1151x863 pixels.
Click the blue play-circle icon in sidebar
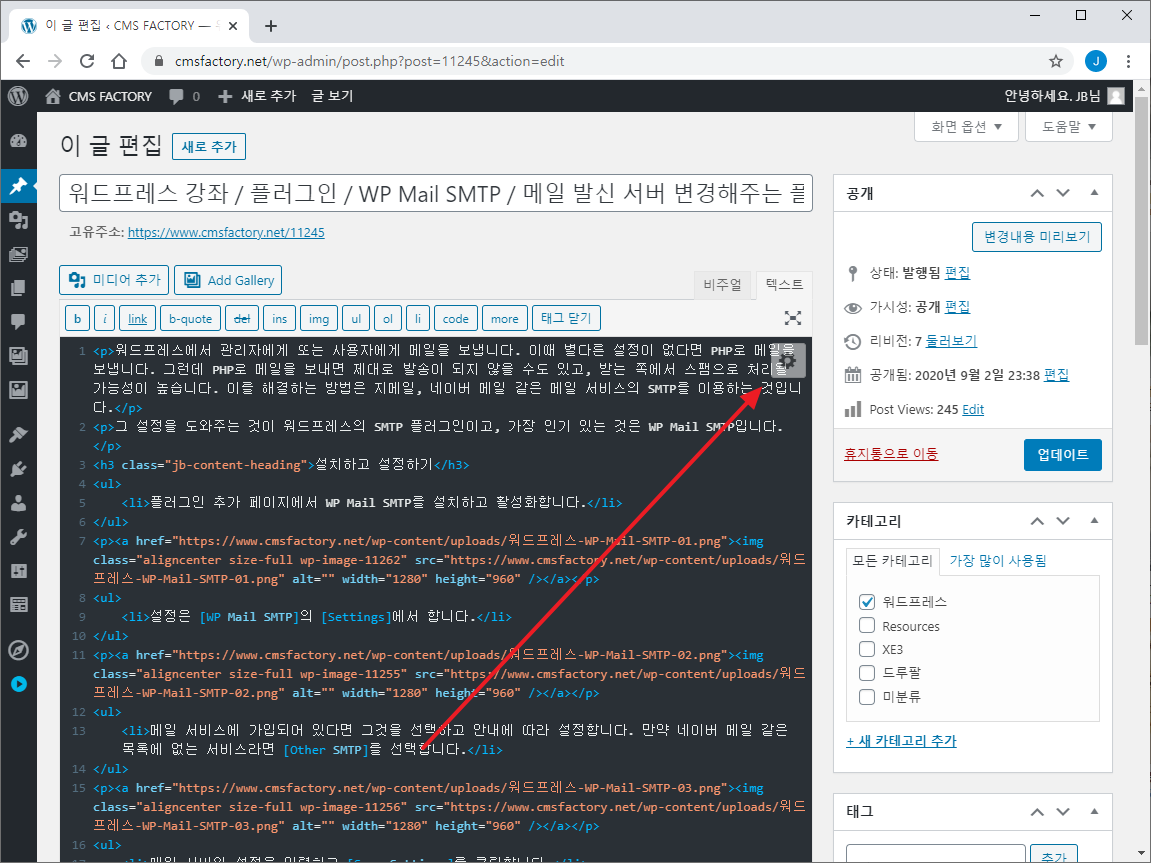click(x=18, y=684)
